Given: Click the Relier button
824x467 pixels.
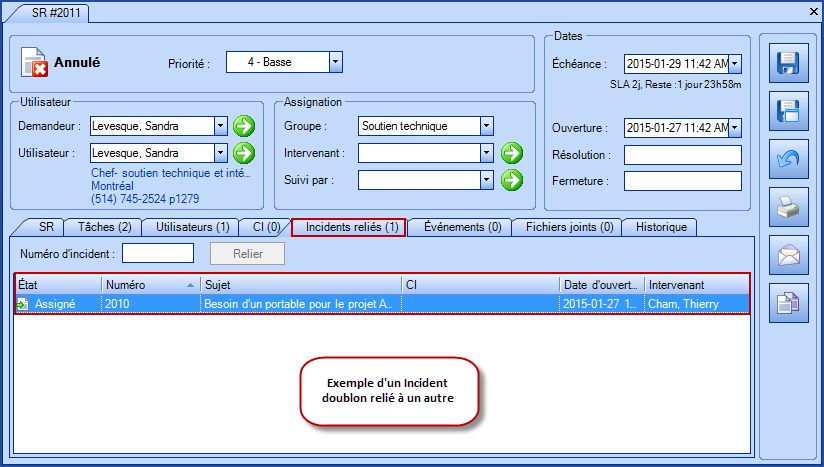Looking at the screenshot, I should [x=247, y=254].
